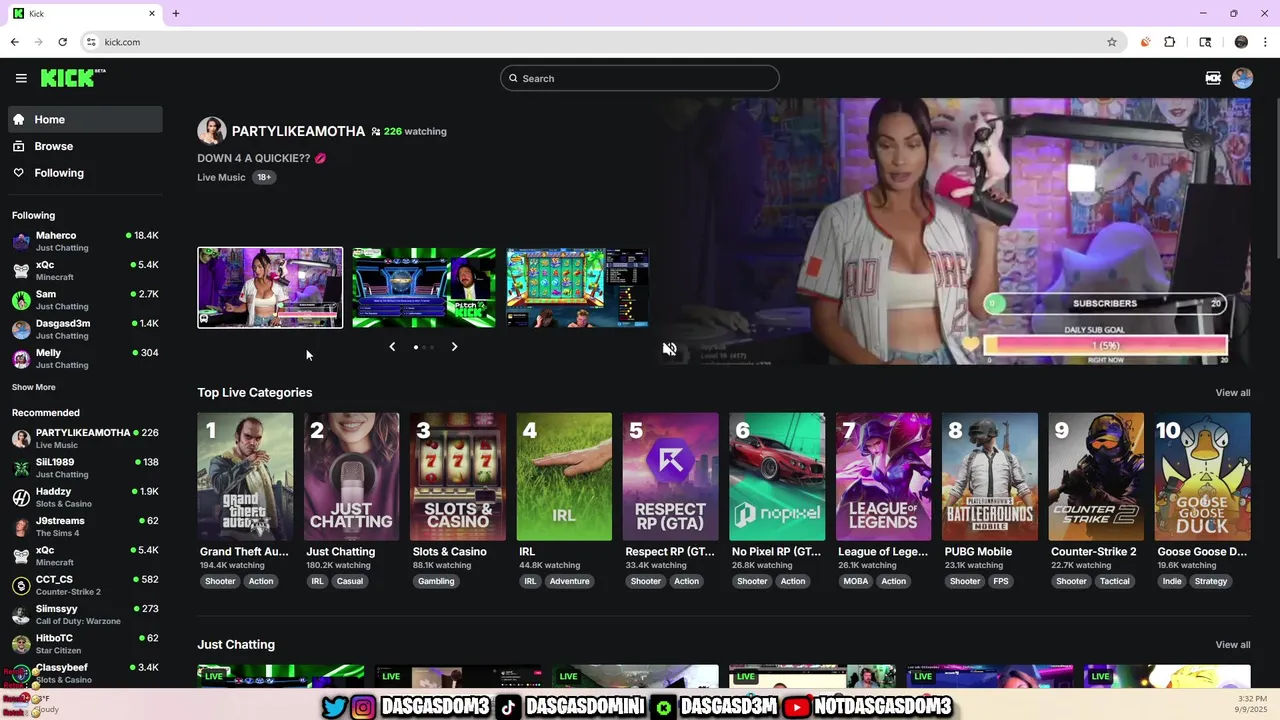Image resolution: width=1280 pixels, height=720 pixels.
Task: Click the Gambling tag under Slots & Casino
Action: 436,581
